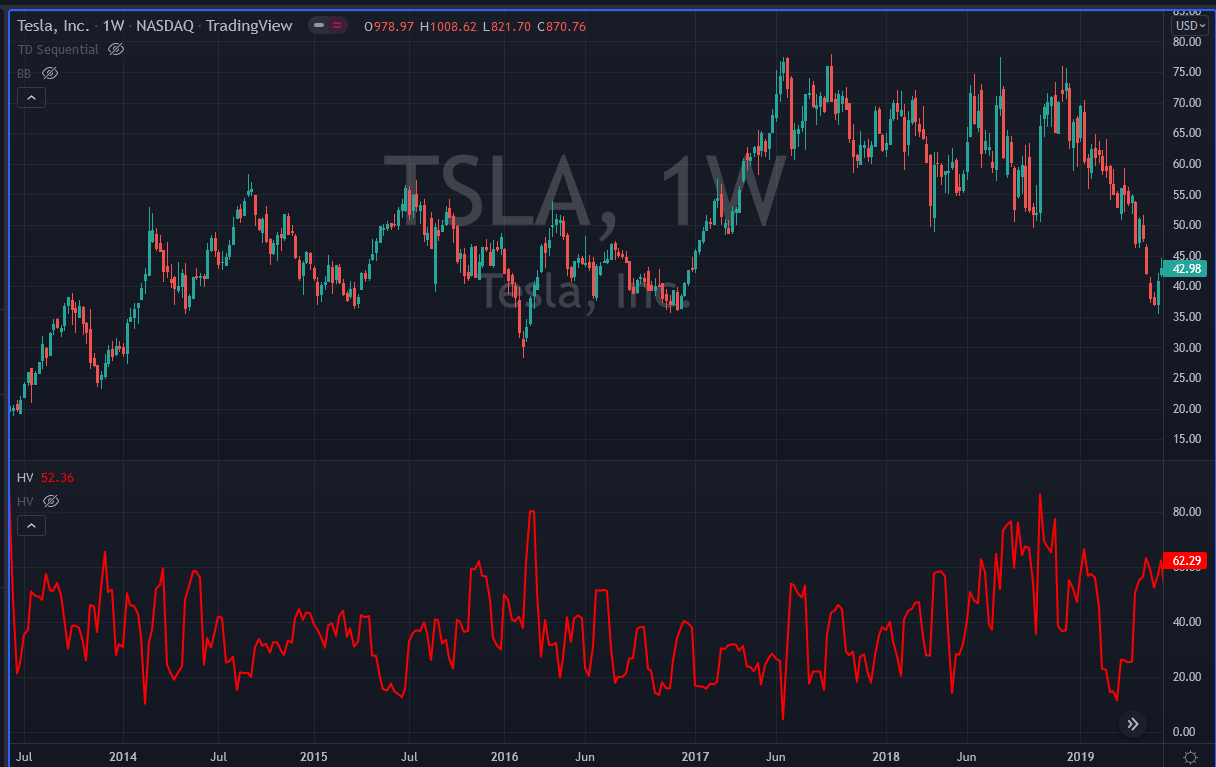
Task: Click the 15.00 level on the price scale
Action: tap(1187, 439)
